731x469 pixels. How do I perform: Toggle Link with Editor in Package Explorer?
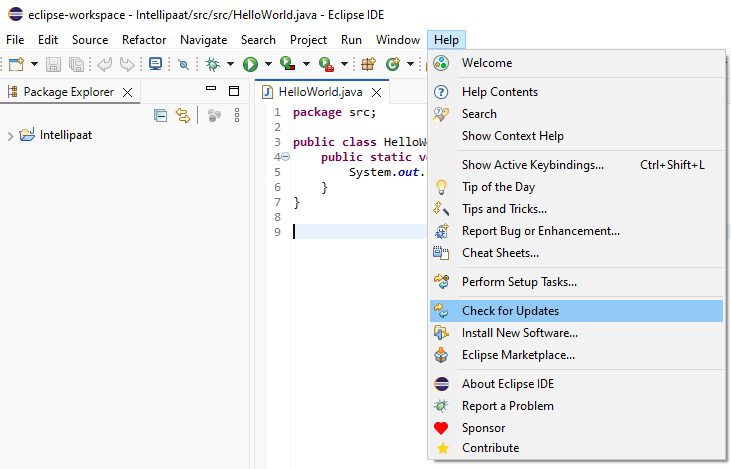(x=183, y=115)
